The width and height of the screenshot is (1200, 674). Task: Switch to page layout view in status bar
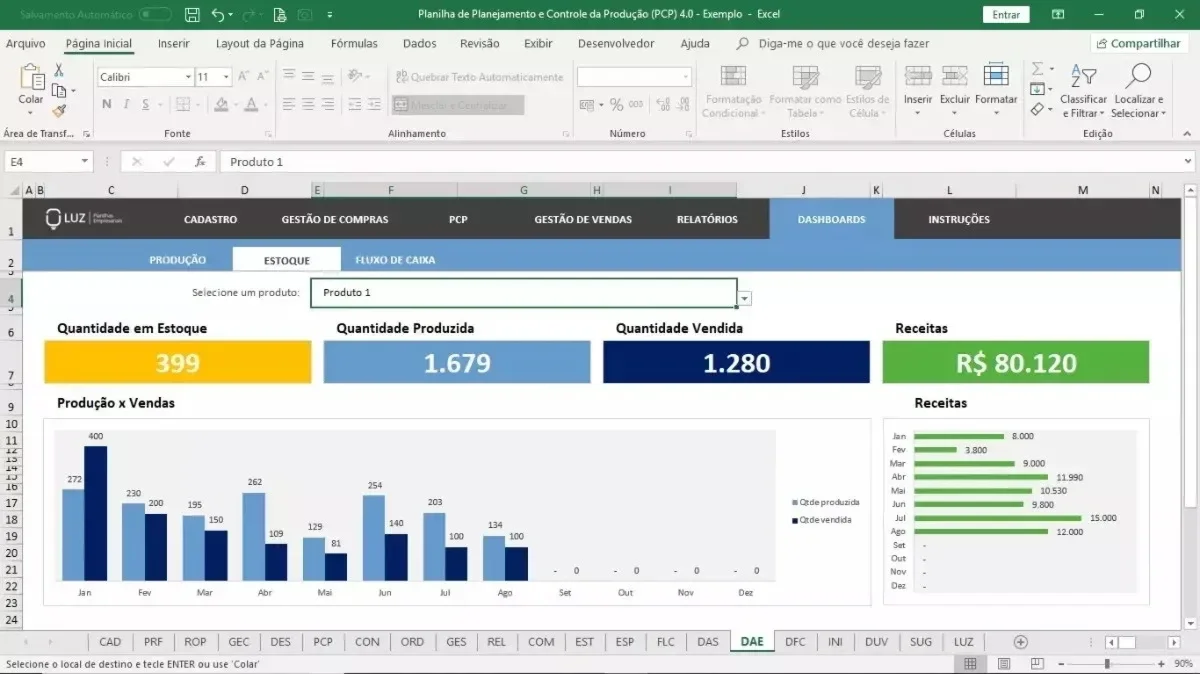(1004, 664)
